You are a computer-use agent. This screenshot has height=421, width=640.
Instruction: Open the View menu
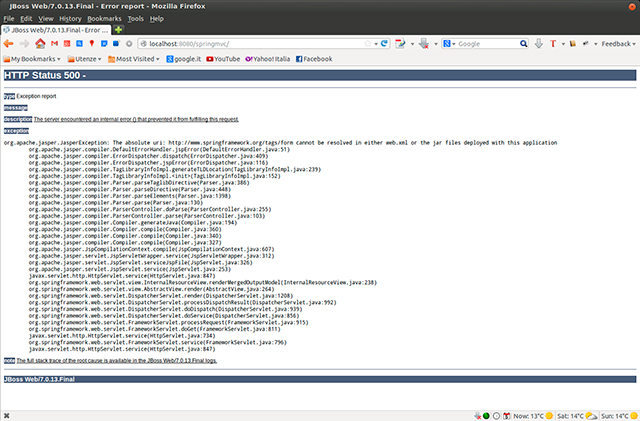coord(46,18)
